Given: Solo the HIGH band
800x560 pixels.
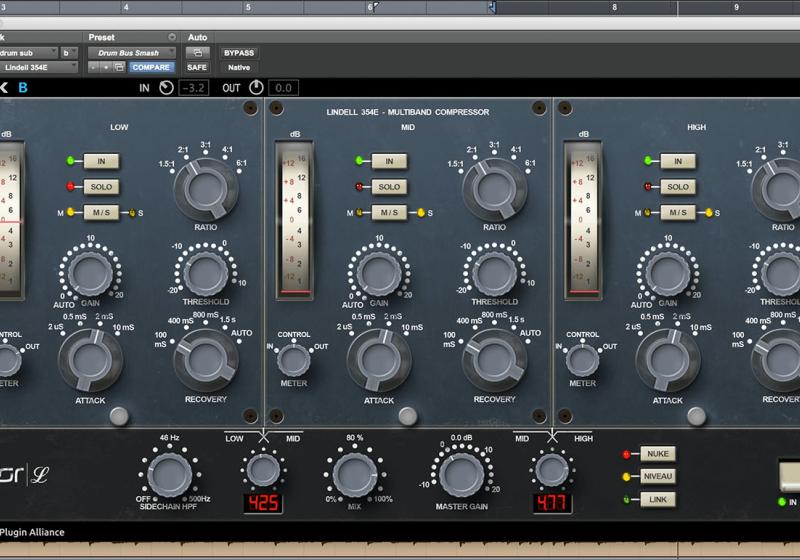Looking at the screenshot, I should point(678,187).
